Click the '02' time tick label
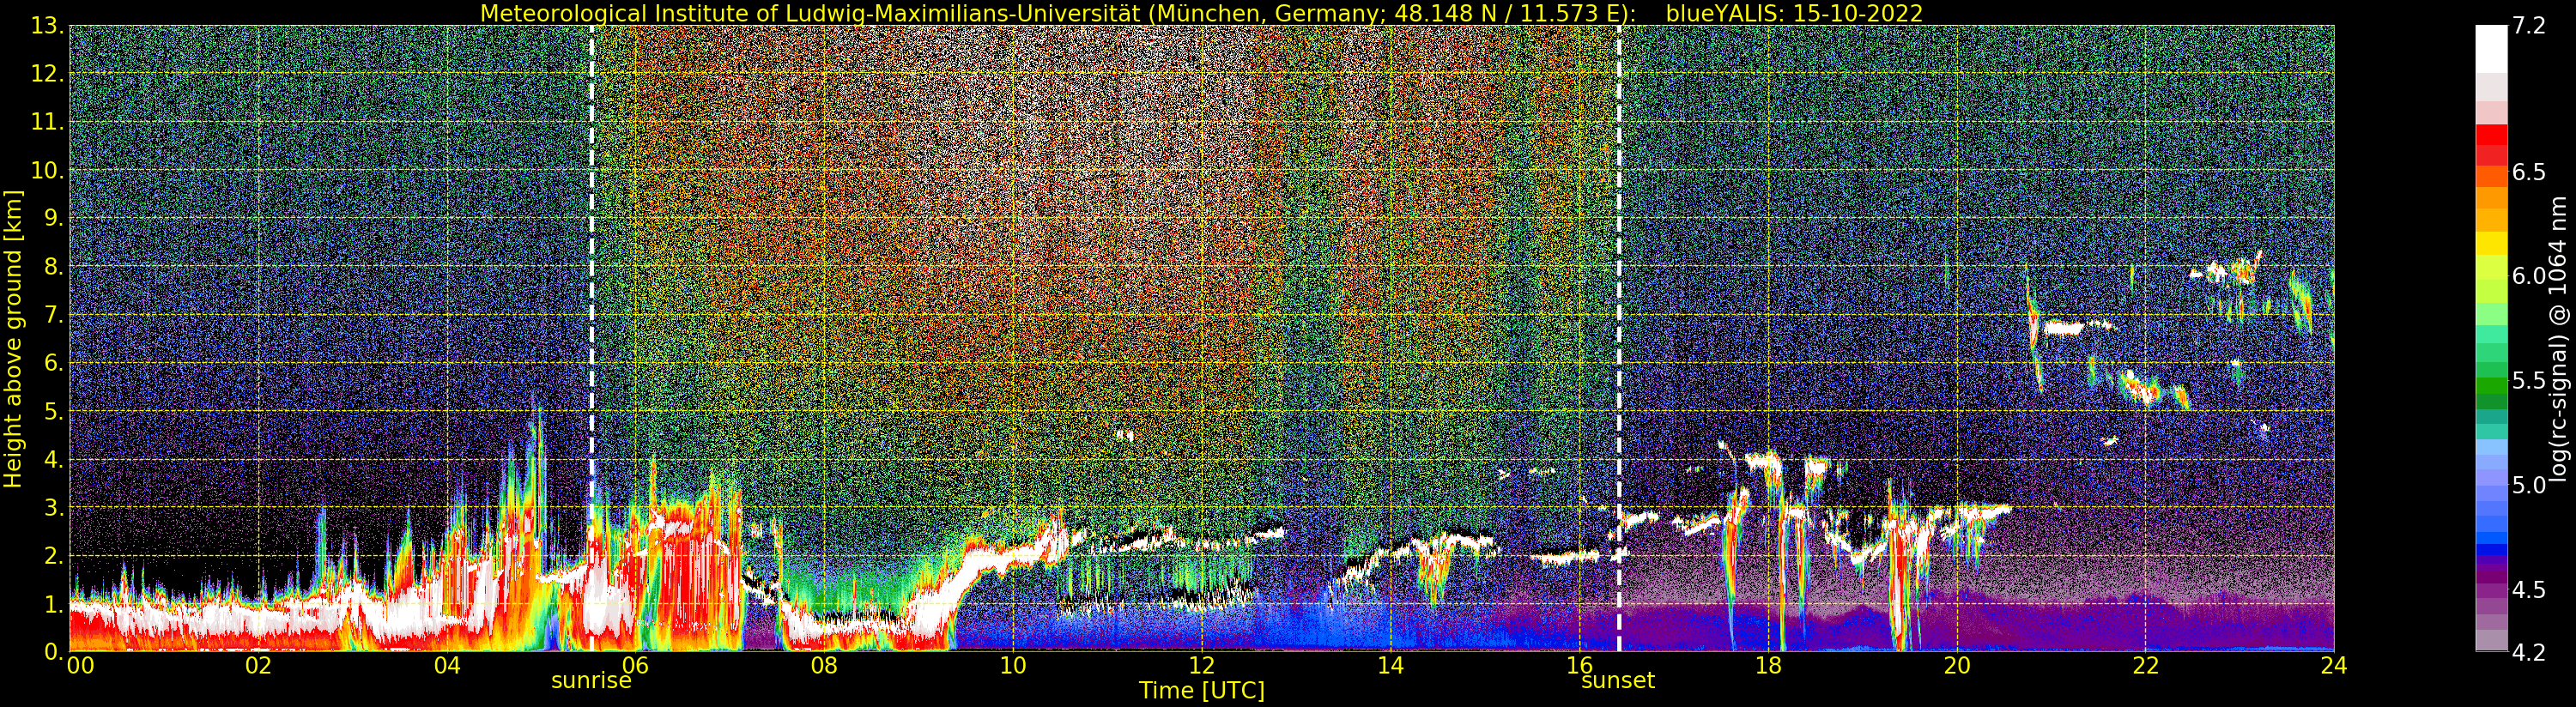The image size is (2576, 707). click(258, 665)
